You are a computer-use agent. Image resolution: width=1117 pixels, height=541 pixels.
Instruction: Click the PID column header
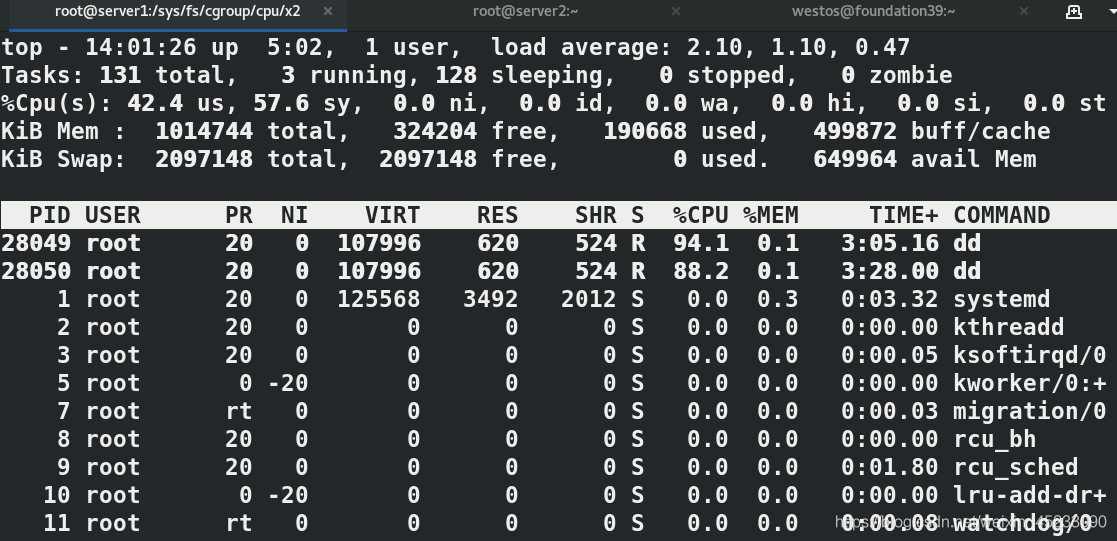[x=50, y=215]
